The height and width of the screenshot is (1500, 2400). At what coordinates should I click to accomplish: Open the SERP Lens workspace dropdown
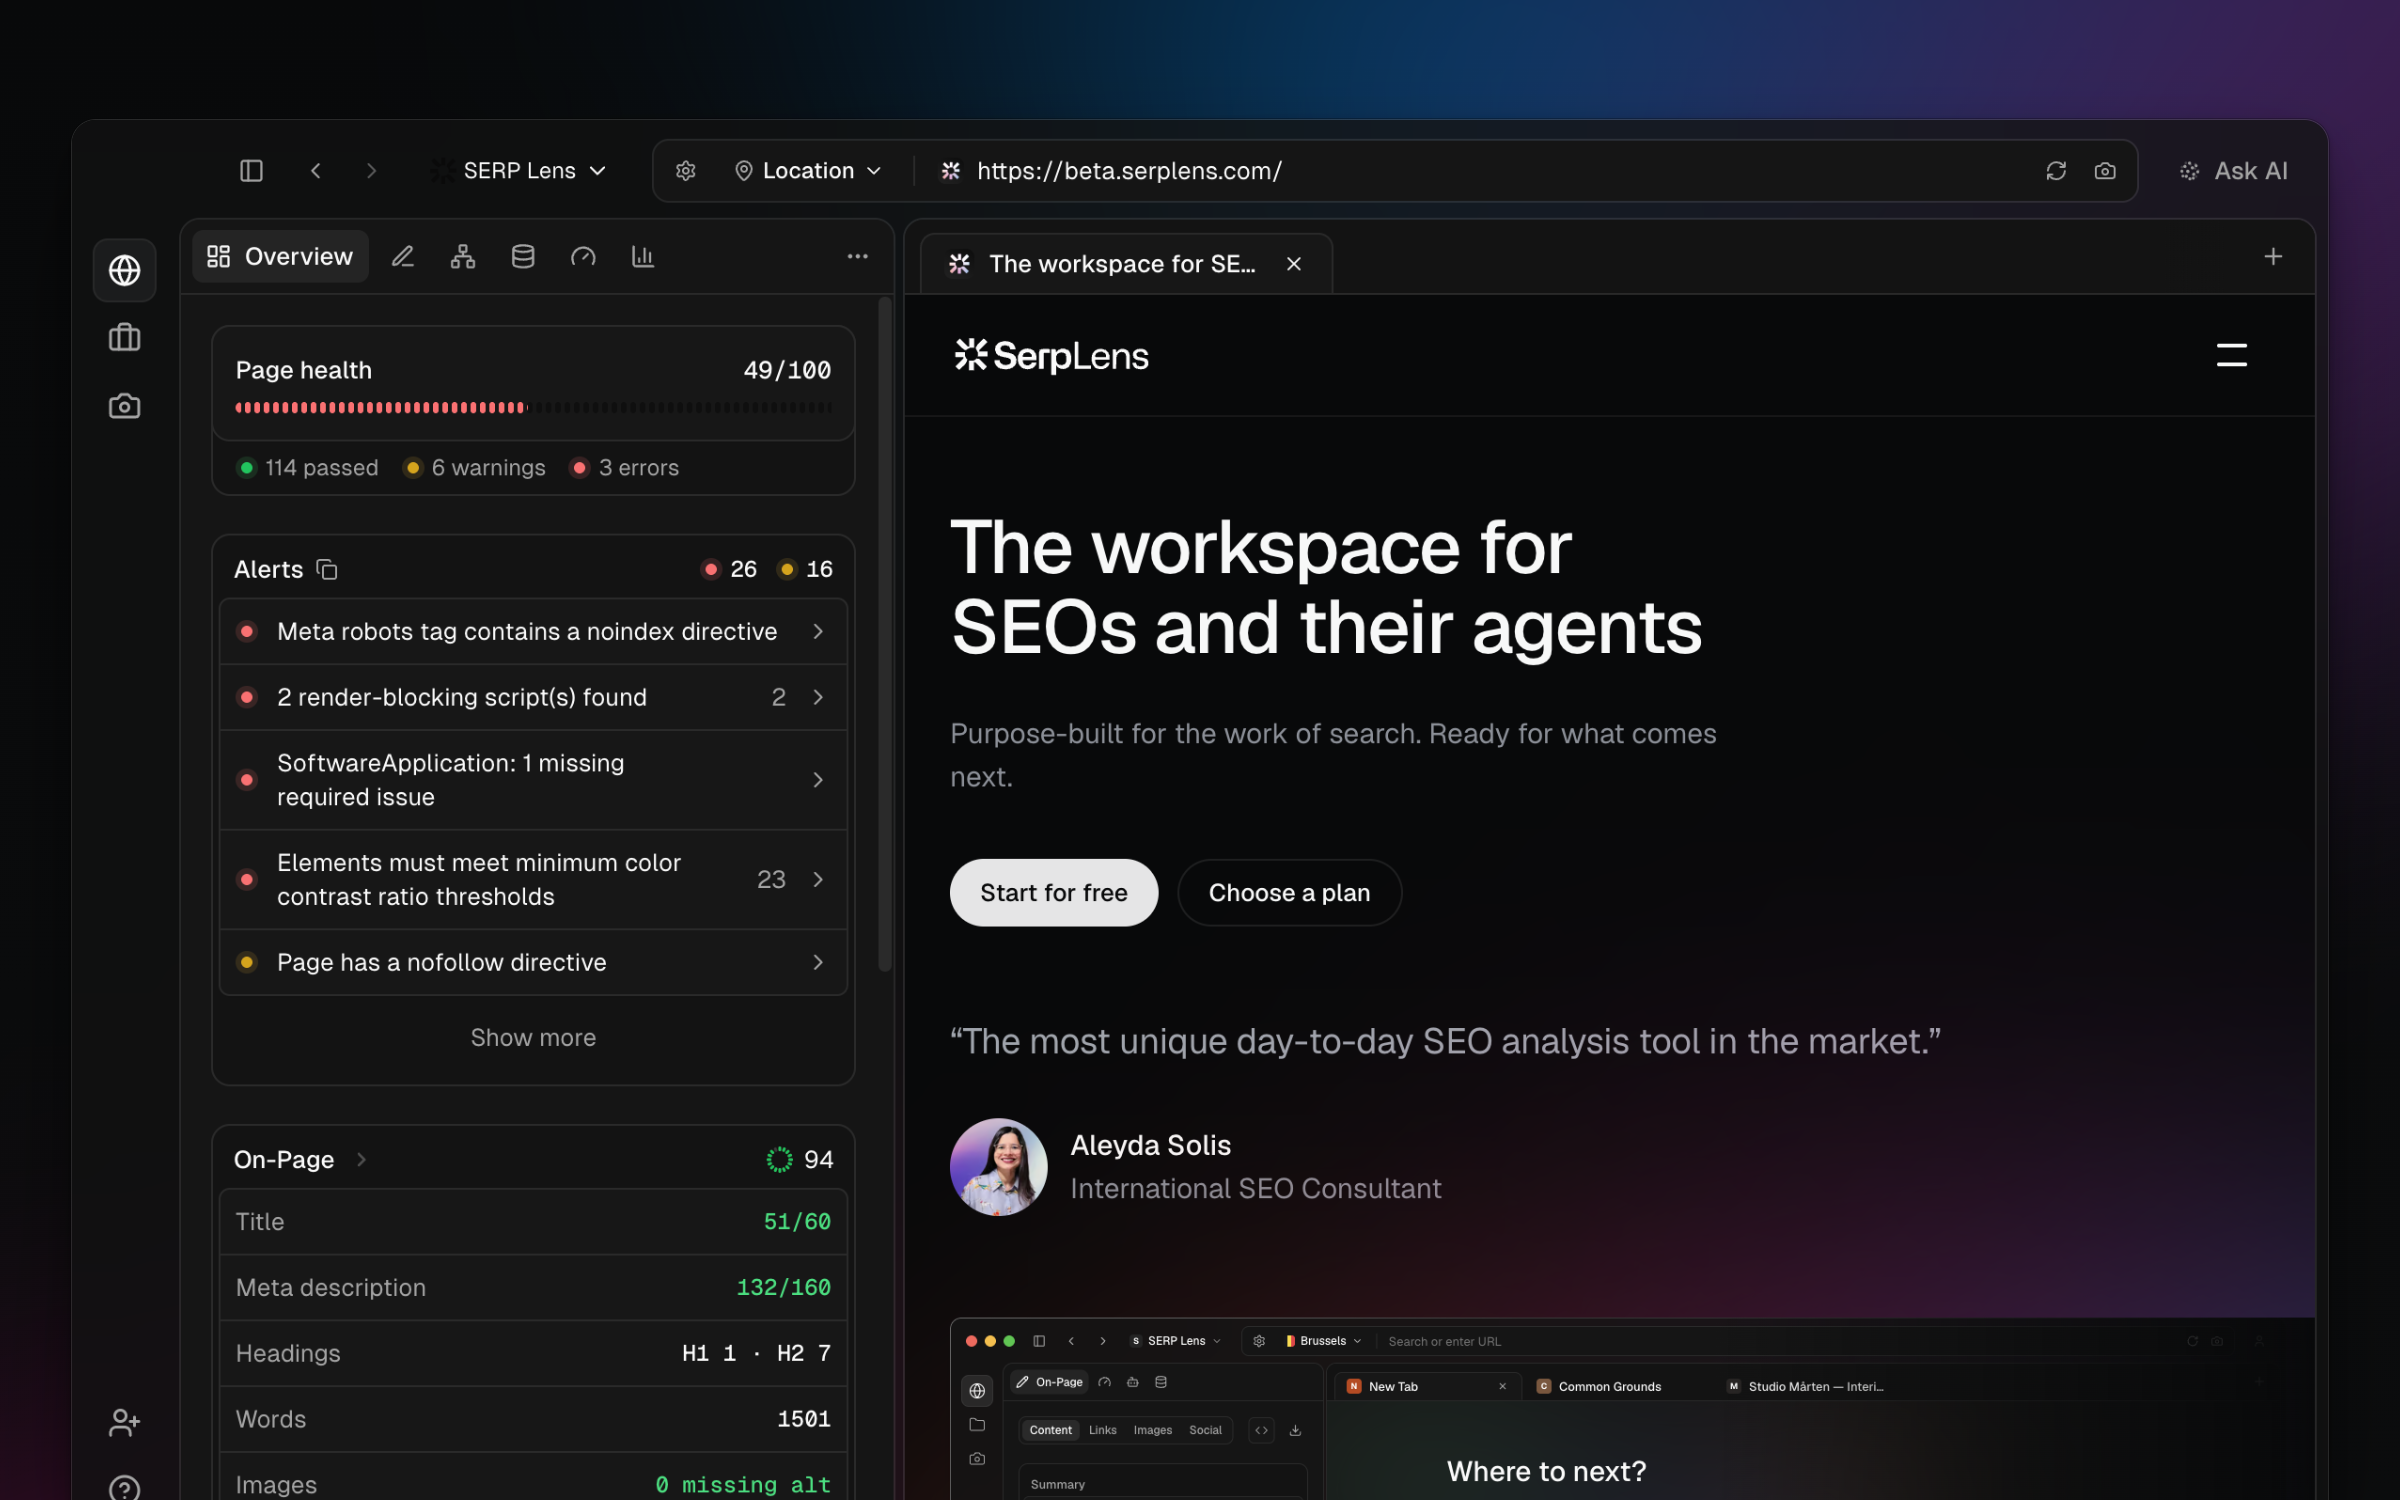519,171
